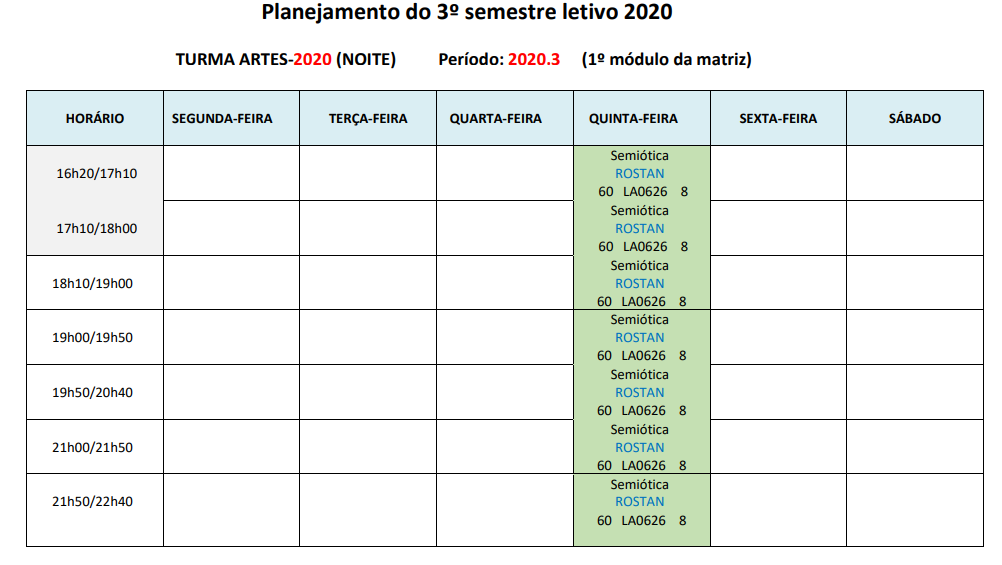Select the HORÁRIO column header
The height and width of the screenshot is (565, 1002).
pyautogui.click(x=95, y=119)
